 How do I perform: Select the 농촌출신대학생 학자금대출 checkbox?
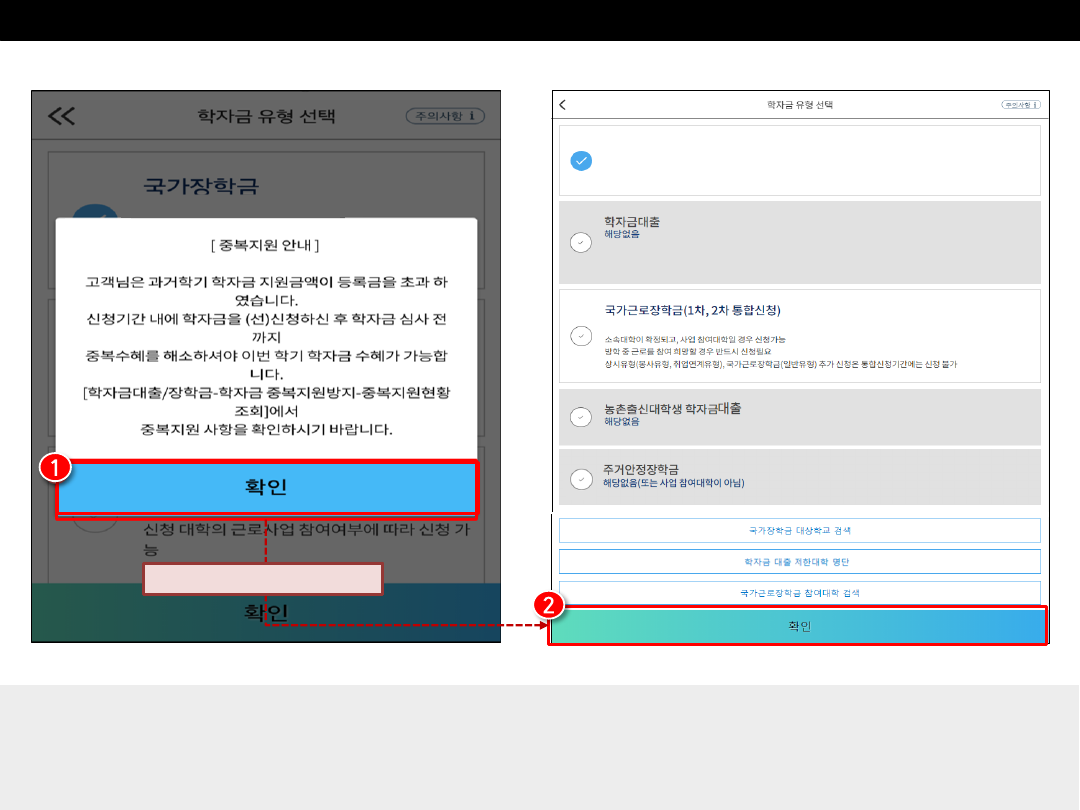[580, 416]
